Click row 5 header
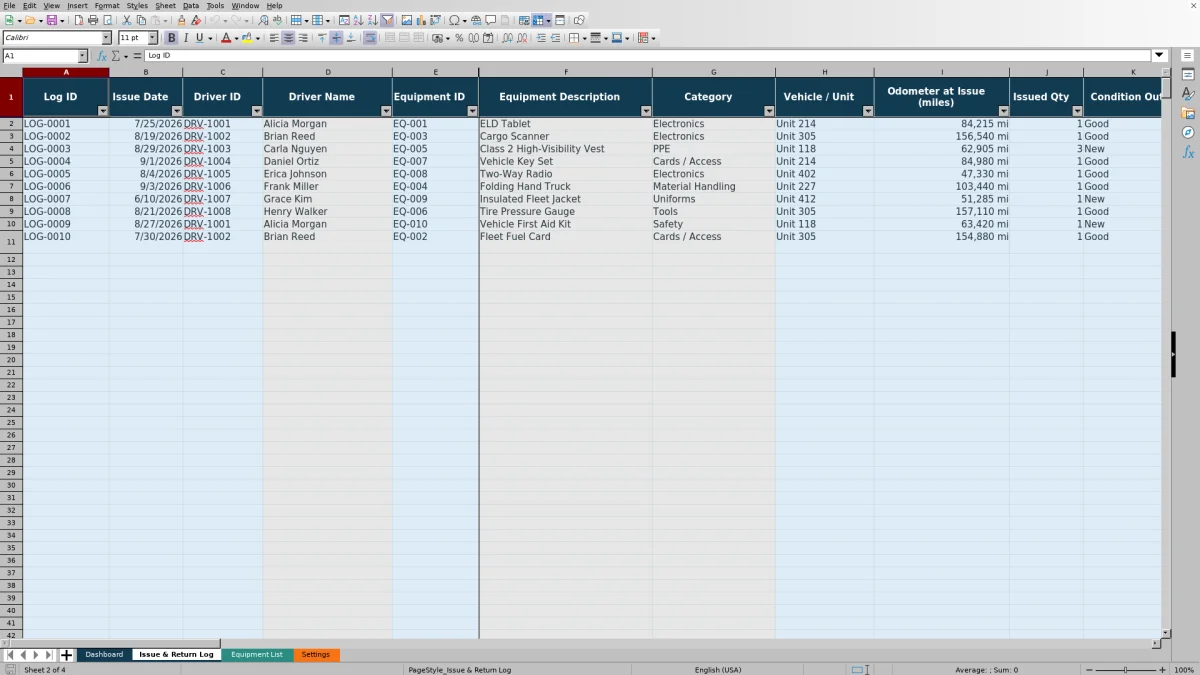 (x=11, y=161)
